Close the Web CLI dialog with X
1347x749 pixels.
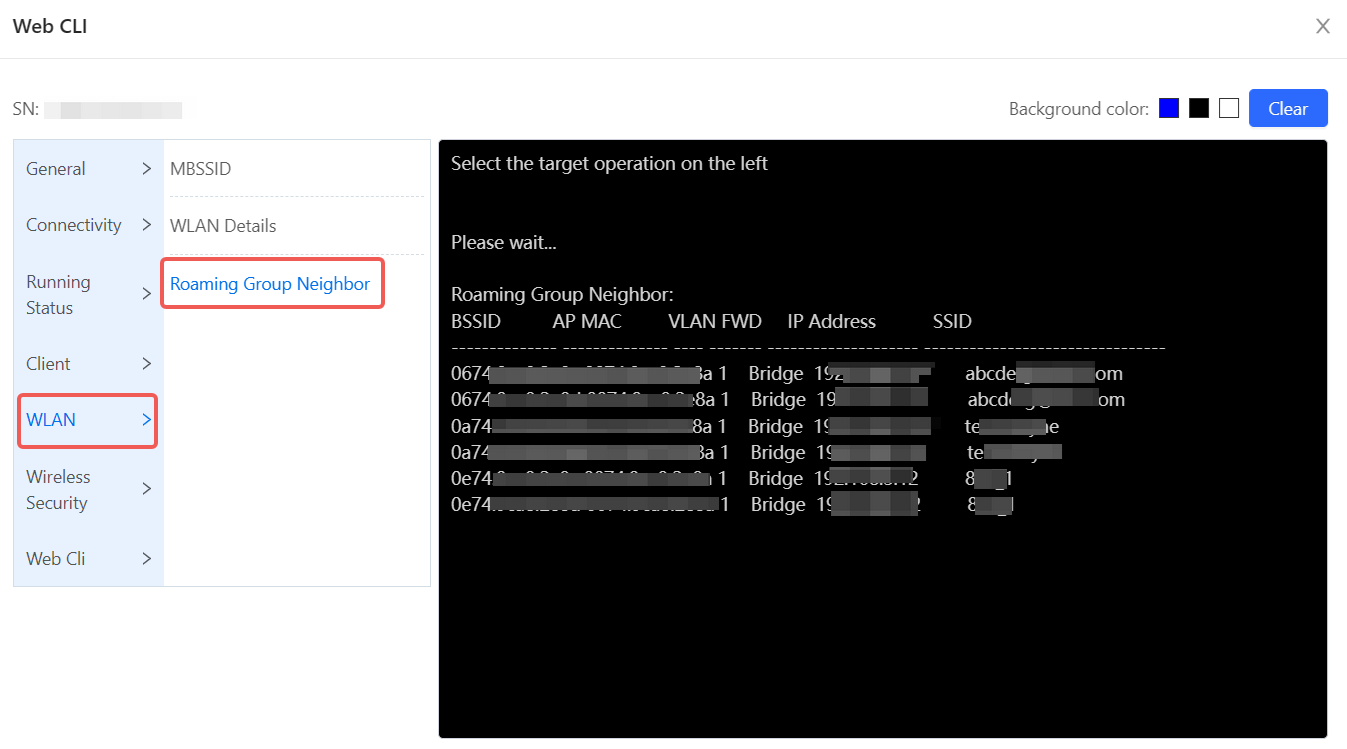(x=1322, y=27)
